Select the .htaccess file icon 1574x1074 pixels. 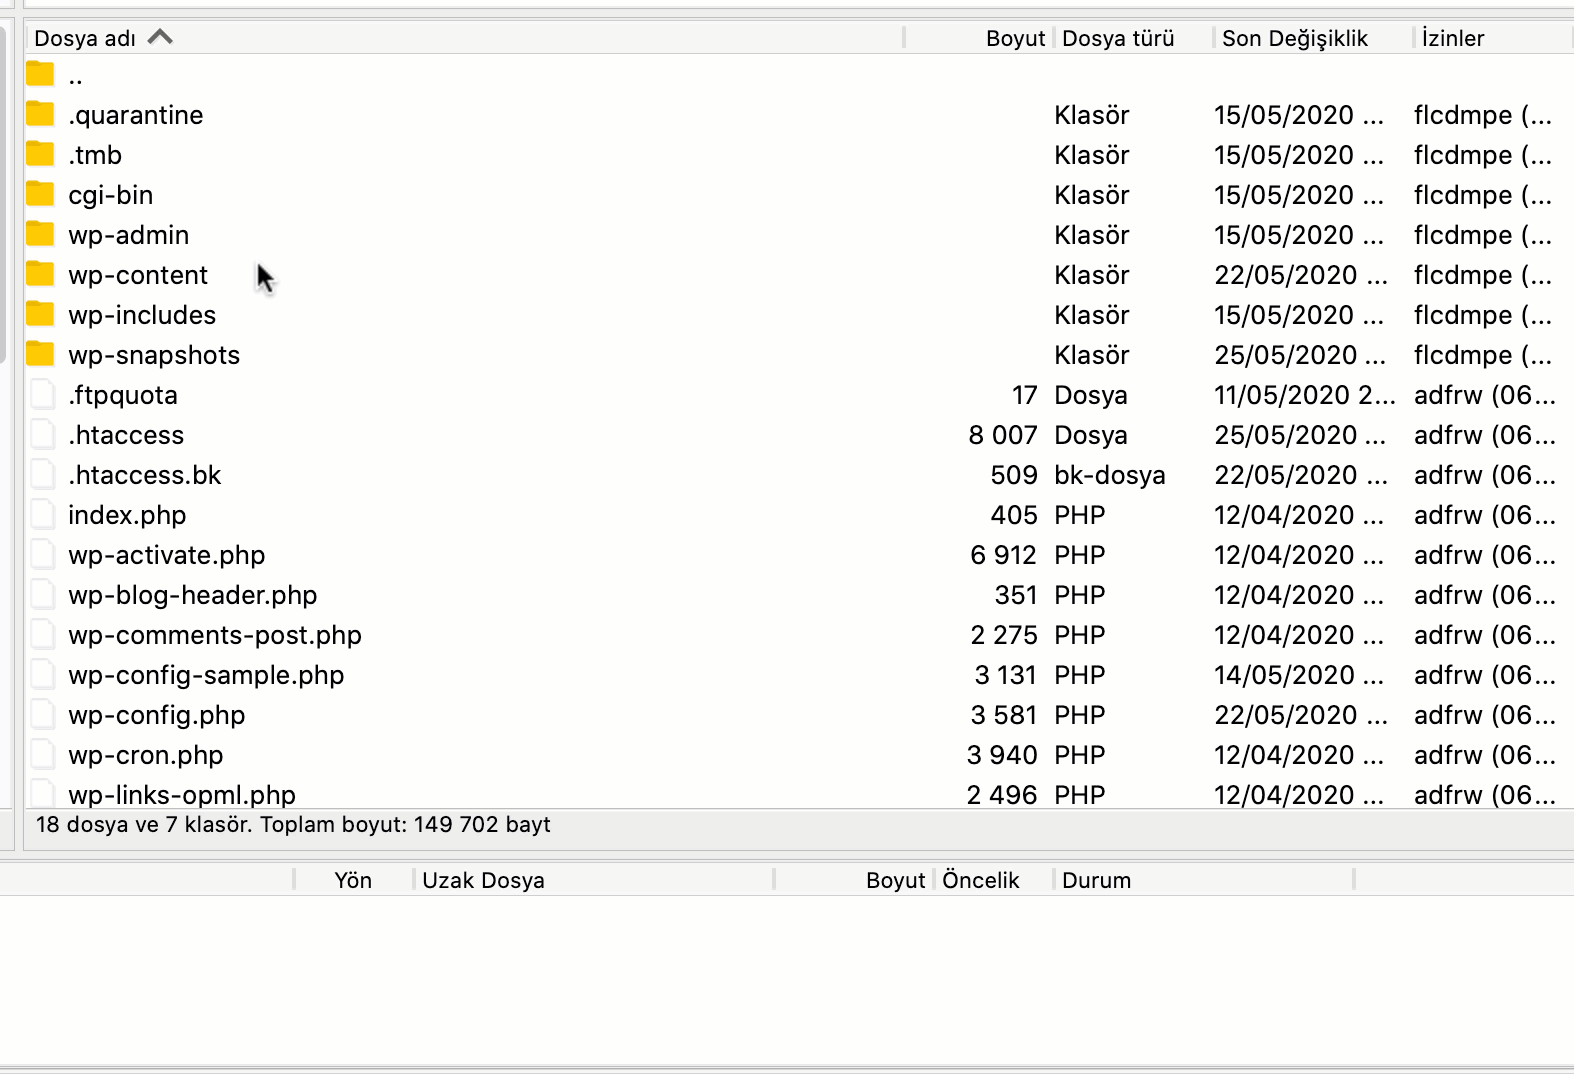(x=42, y=434)
